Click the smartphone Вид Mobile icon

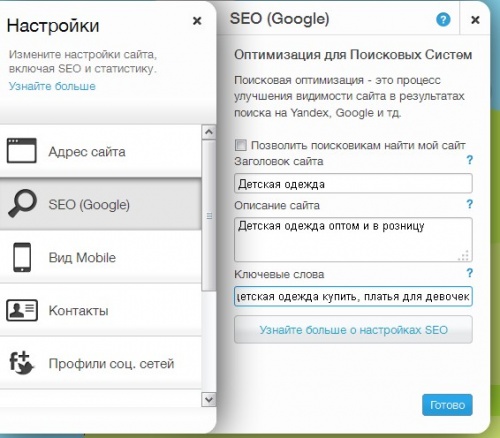click(22, 257)
